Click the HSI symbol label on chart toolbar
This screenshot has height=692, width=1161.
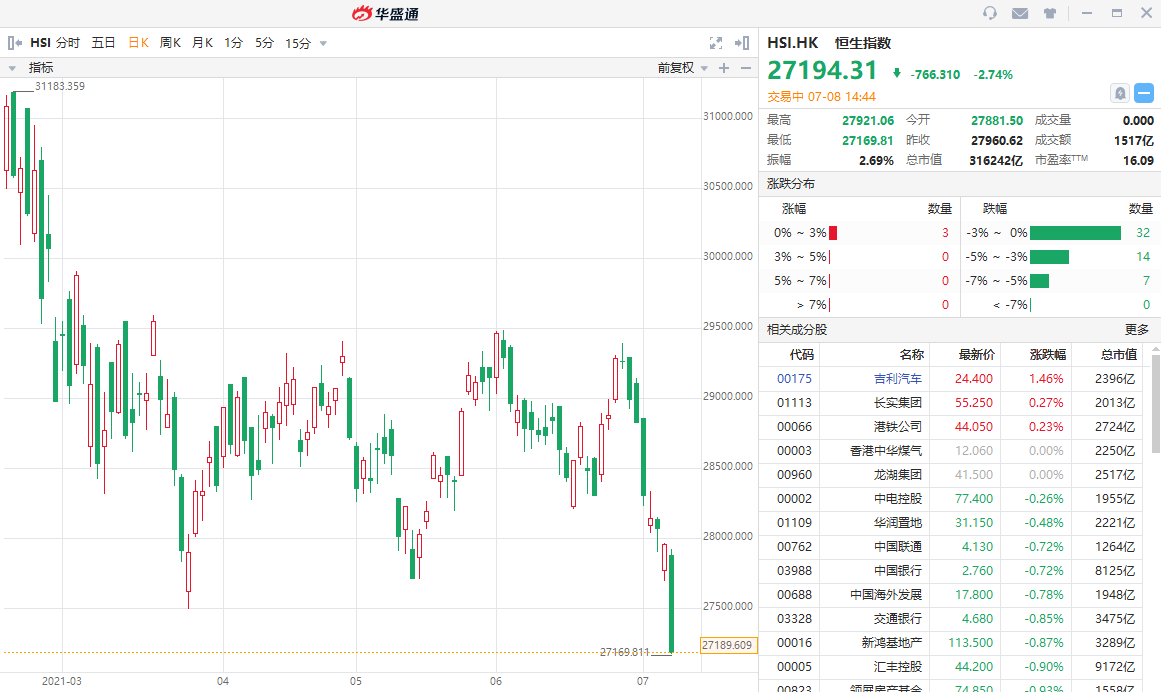pos(40,43)
